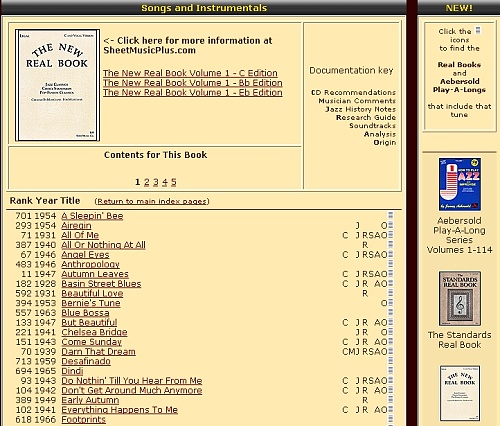Open the Early Autumn link
The image size is (500, 426).
click(x=90, y=400)
